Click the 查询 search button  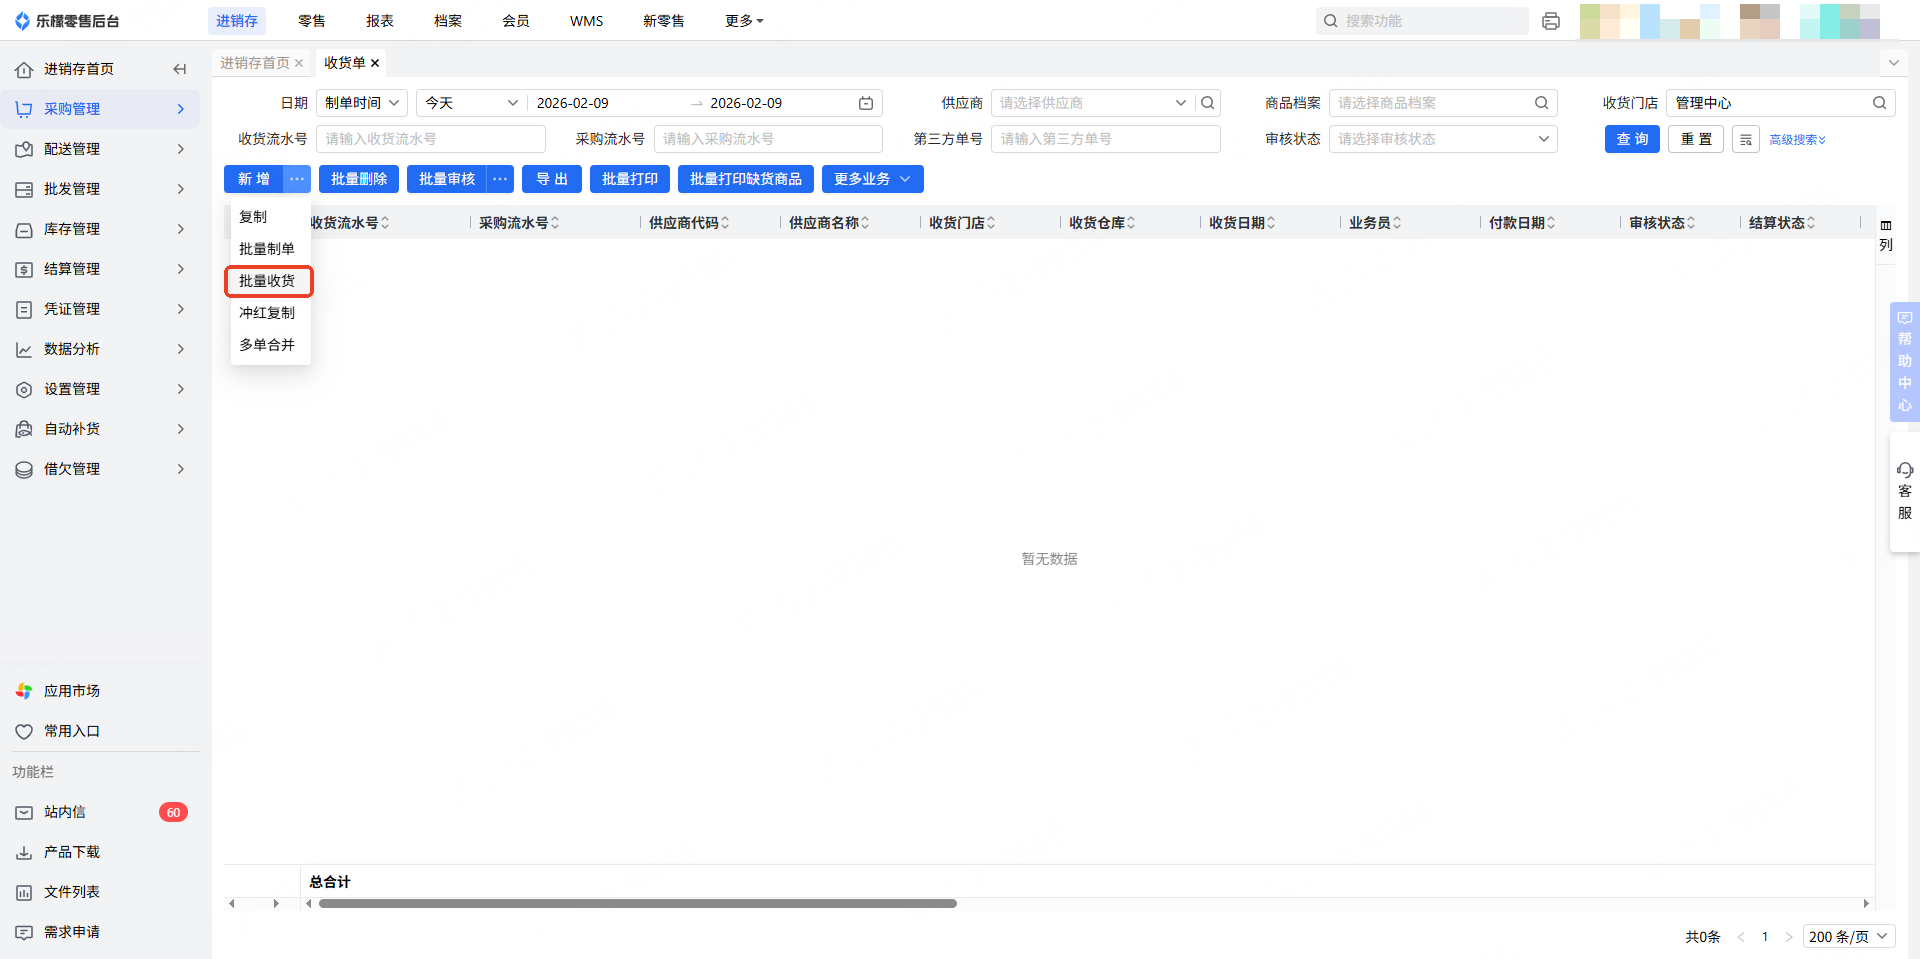point(1632,139)
